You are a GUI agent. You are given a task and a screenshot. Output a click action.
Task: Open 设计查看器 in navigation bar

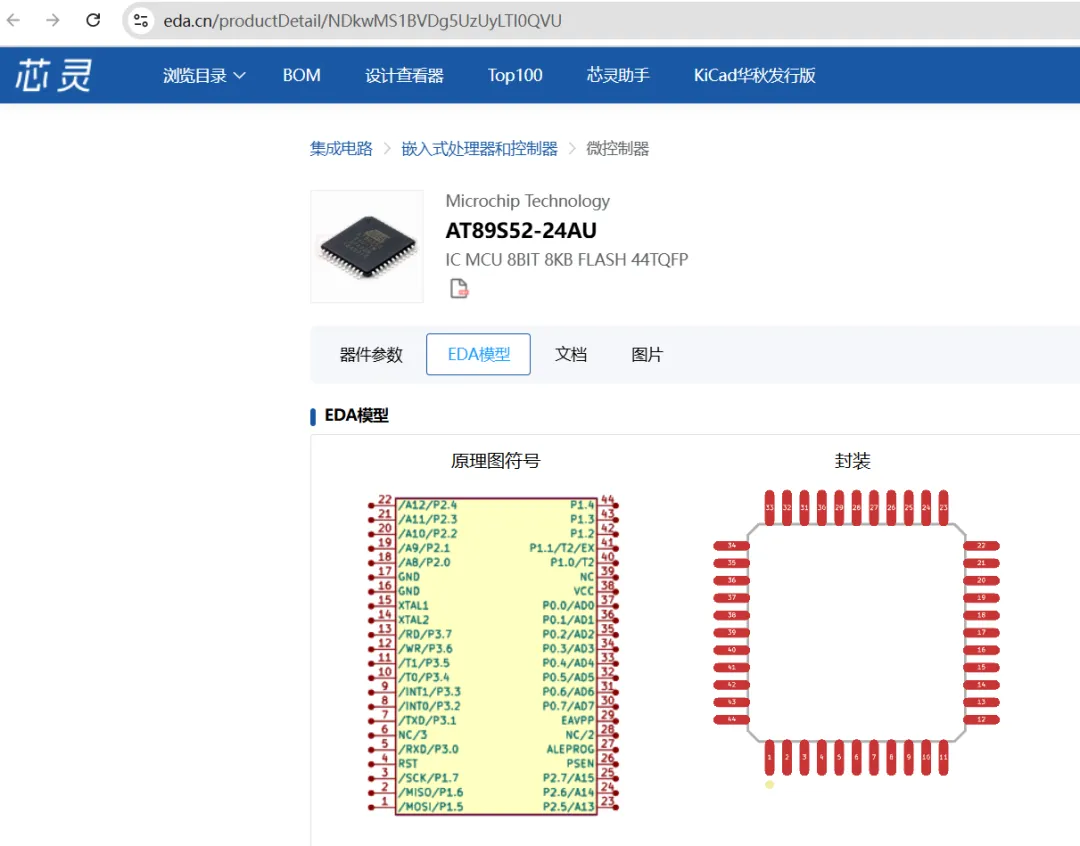pyautogui.click(x=404, y=75)
